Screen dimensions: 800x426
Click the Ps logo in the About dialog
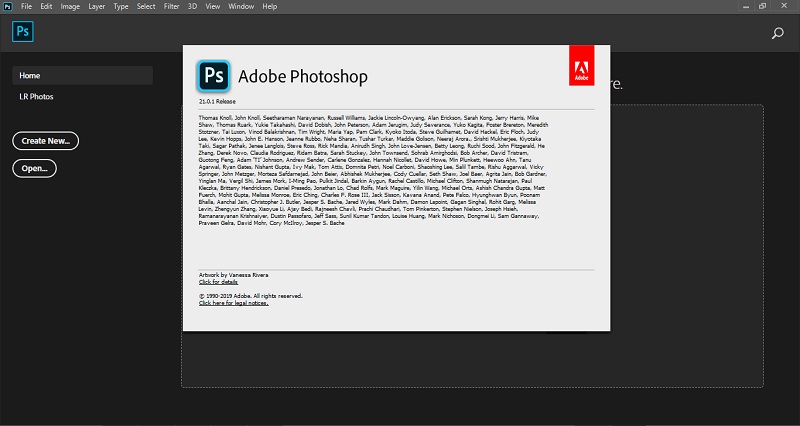coord(214,76)
